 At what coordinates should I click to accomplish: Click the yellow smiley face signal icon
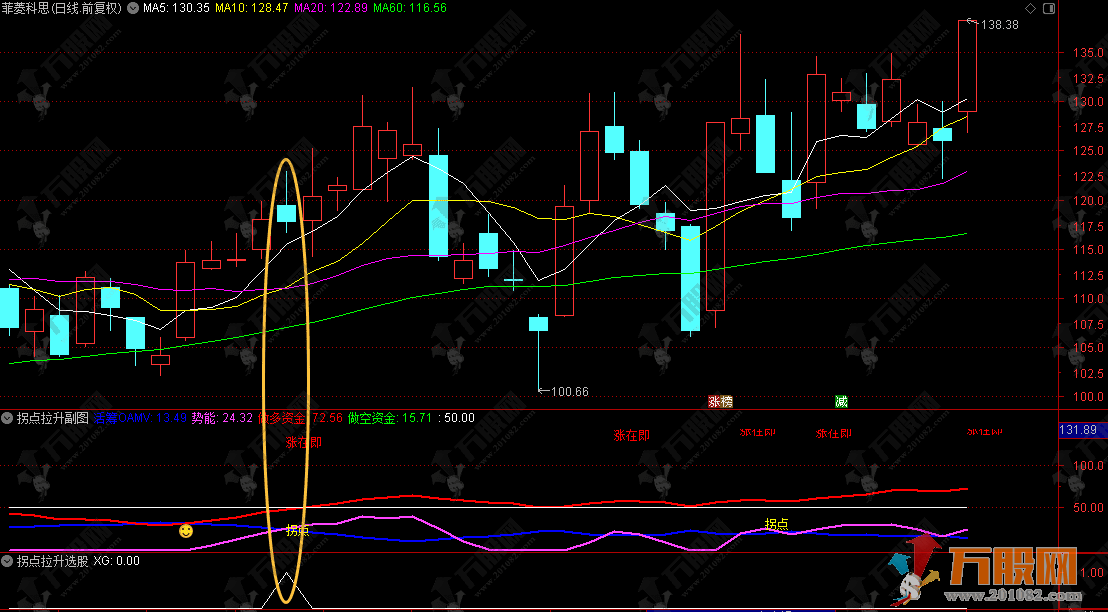(x=186, y=530)
